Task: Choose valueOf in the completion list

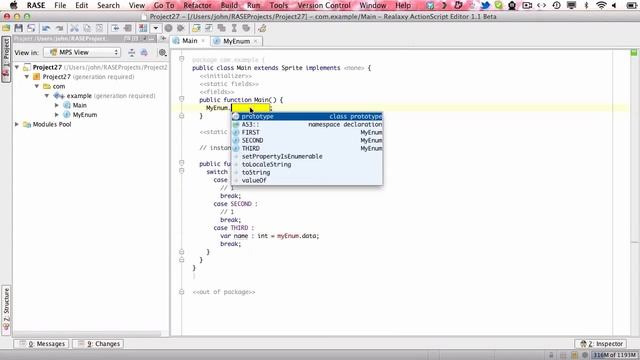Action: click(x=307, y=180)
